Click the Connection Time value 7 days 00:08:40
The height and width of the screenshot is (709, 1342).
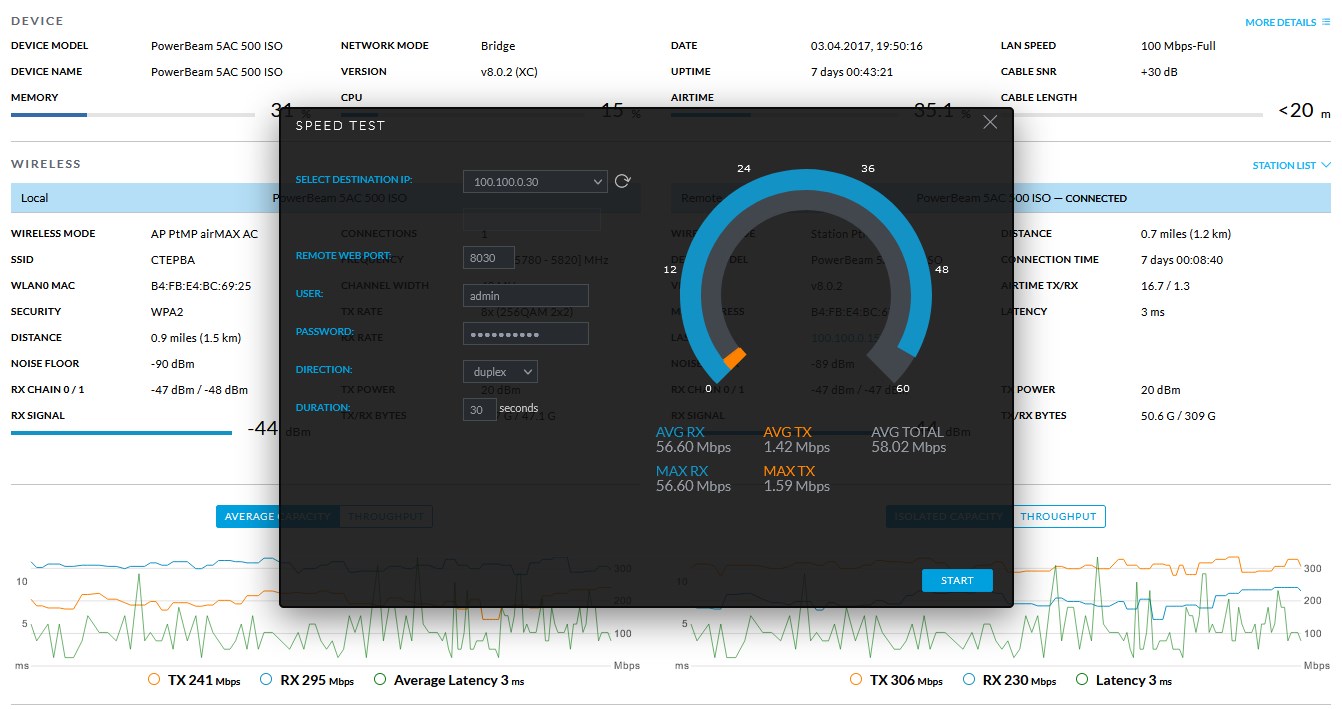[1182, 260]
